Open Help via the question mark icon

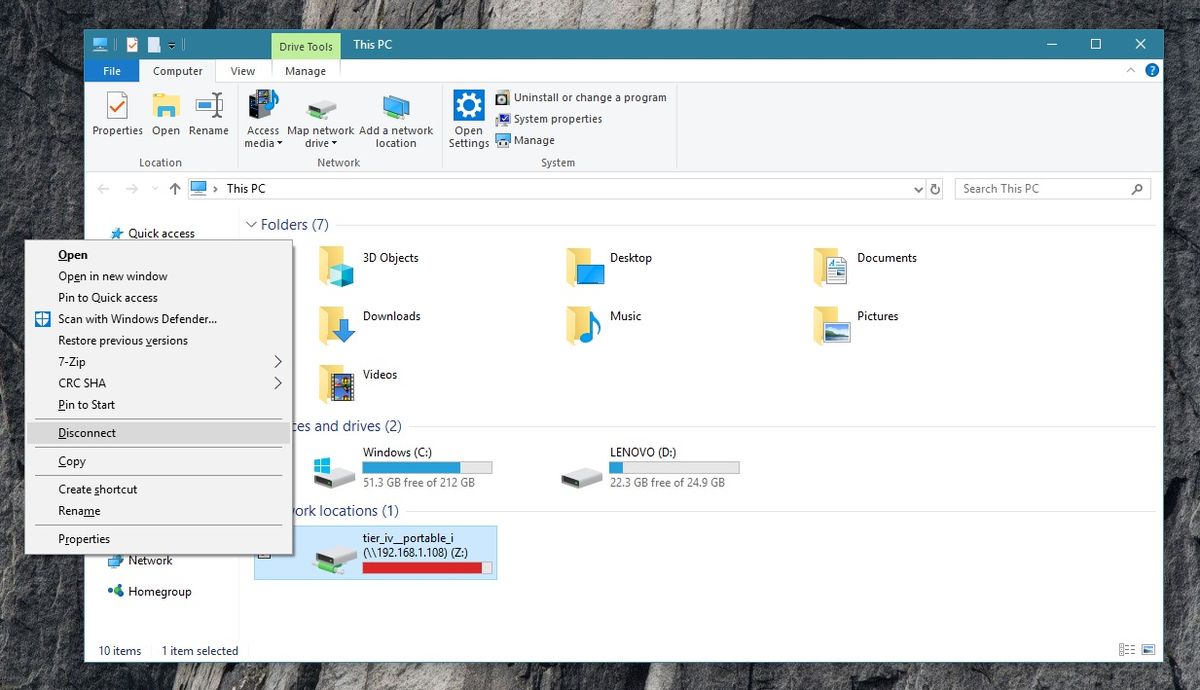pyautogui.click(x=1150, y=70)
